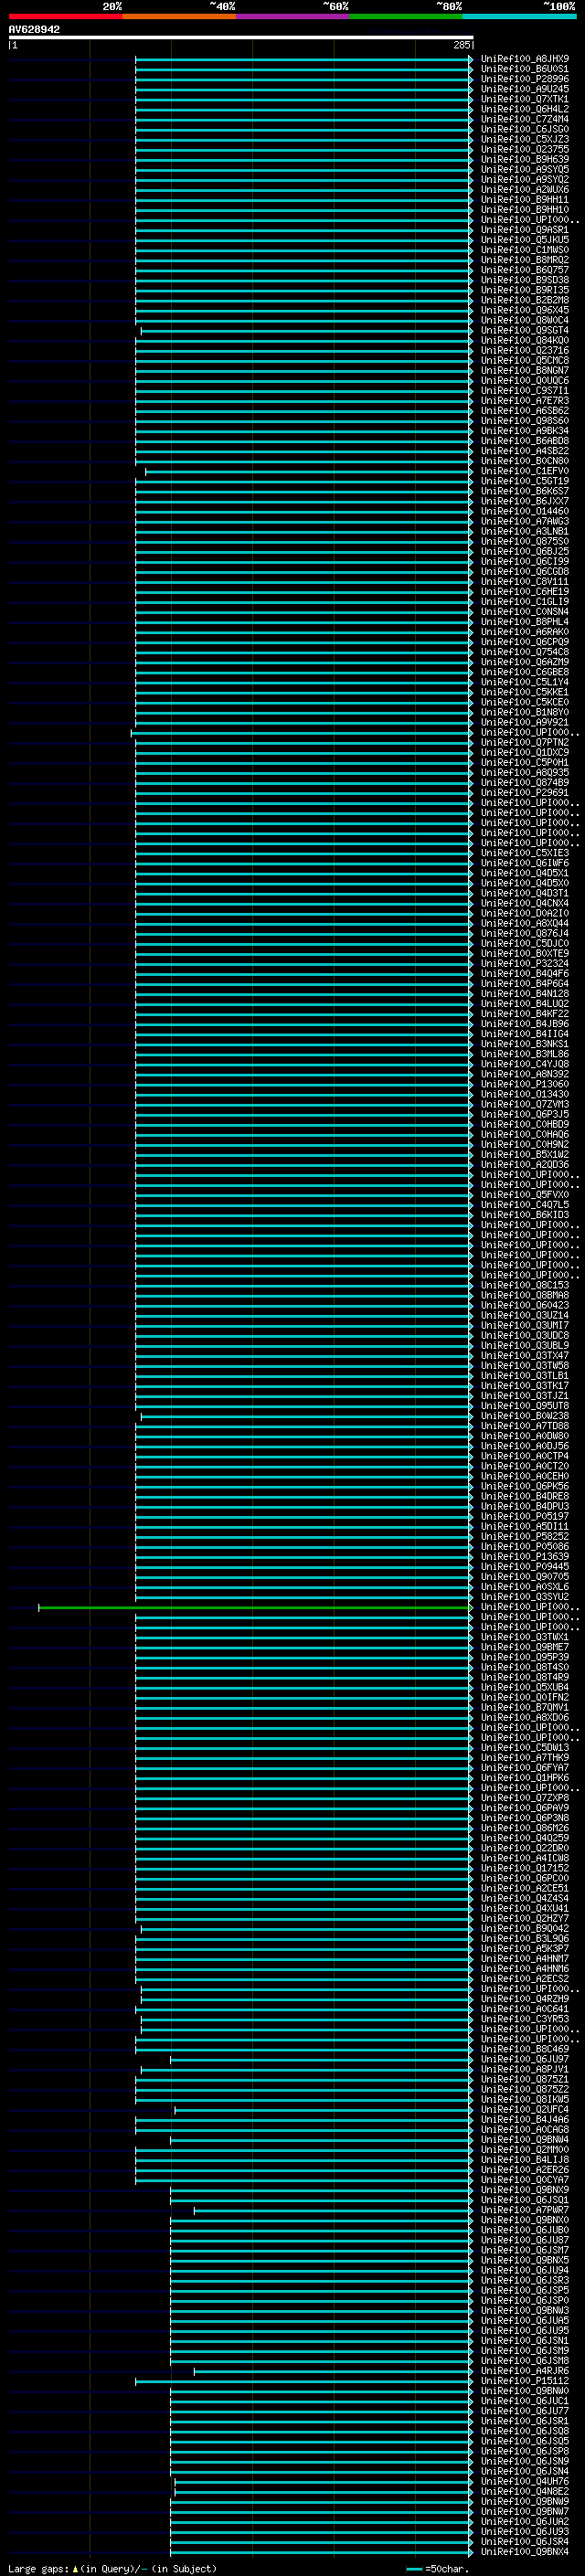585x2576 pixels.
Task: Select hit label UniRef100_P13639
Action: [525, 1556]
